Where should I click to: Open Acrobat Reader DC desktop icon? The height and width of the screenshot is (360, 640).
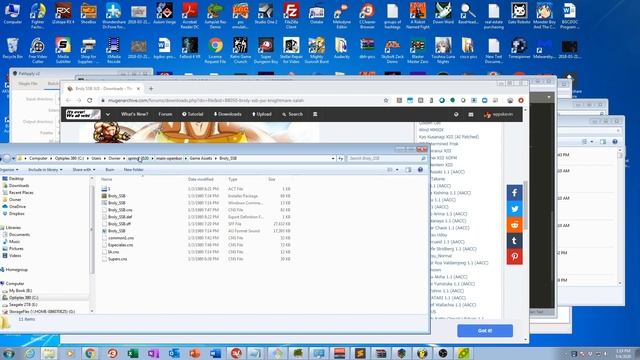coord(190,16)
